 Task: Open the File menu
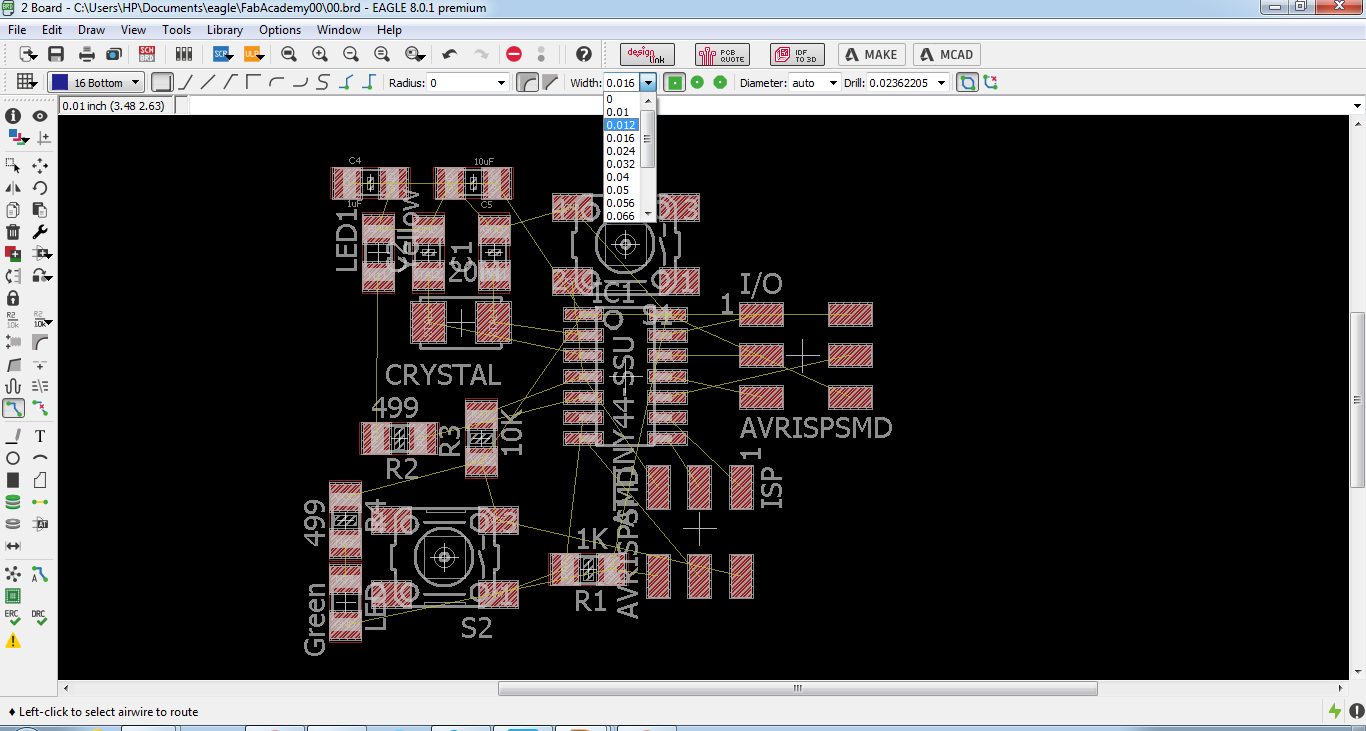coord(17,30)
